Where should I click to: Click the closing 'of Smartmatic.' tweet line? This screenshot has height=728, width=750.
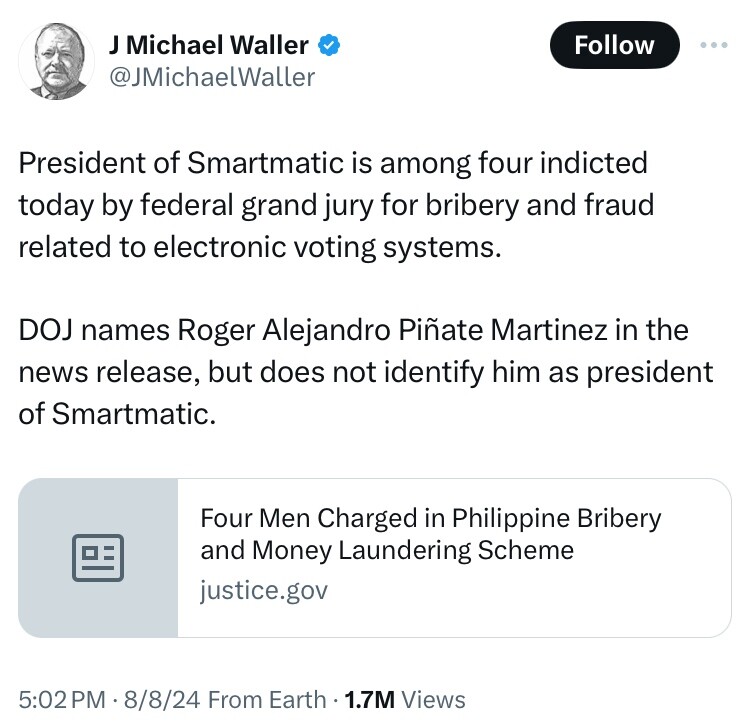pos(117,414)
